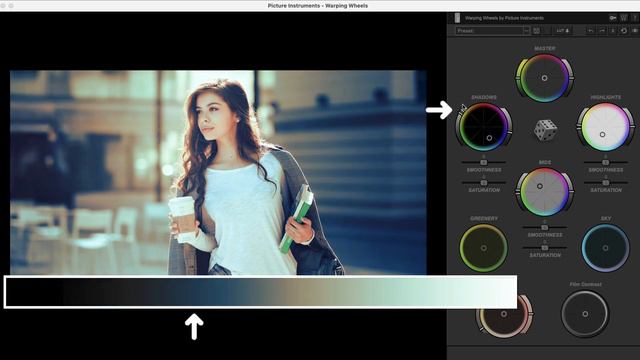This screenshot has width=640, height=360.
Task: Toggle the eye preview icon in toolbar
Action: point(635,31)
